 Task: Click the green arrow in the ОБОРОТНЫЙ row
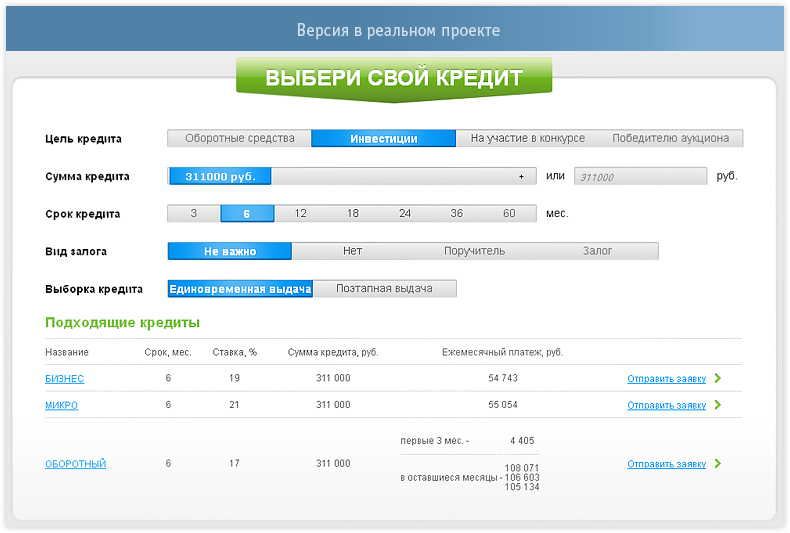pyautogui.click(x=718, y=463)
